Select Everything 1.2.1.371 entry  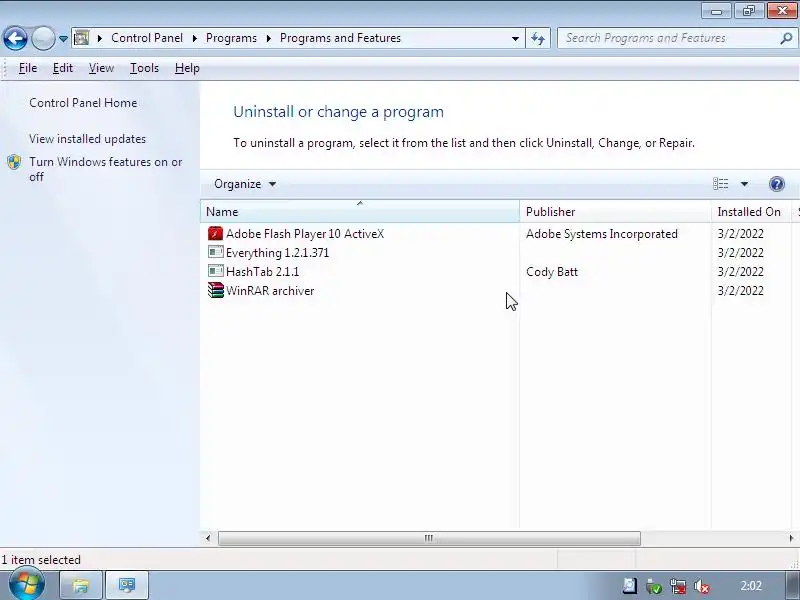277,253
